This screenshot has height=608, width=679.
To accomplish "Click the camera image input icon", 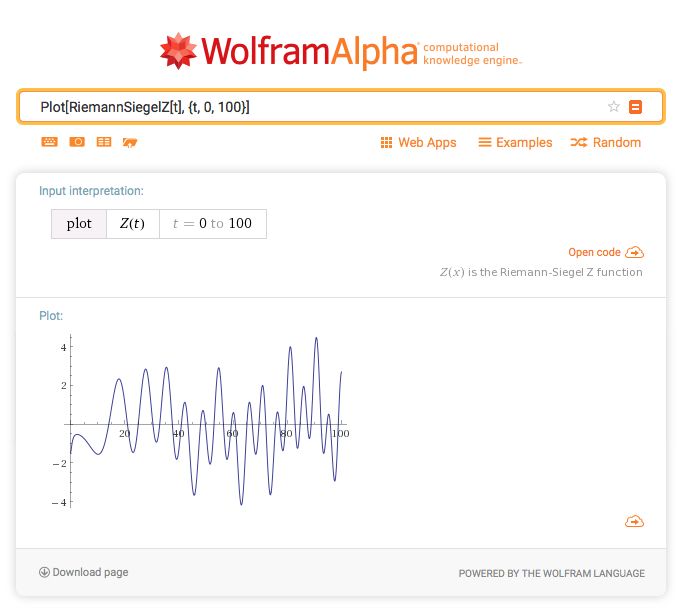I will (76, 142).
